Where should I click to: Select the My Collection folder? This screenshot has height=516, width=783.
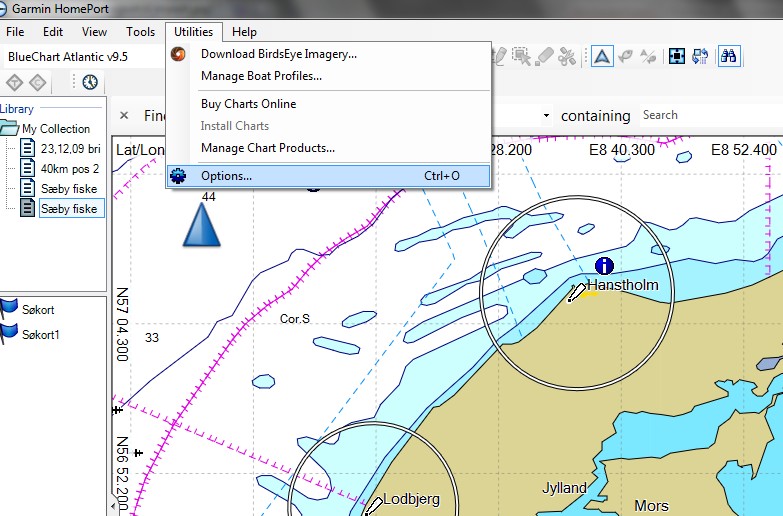56,129
